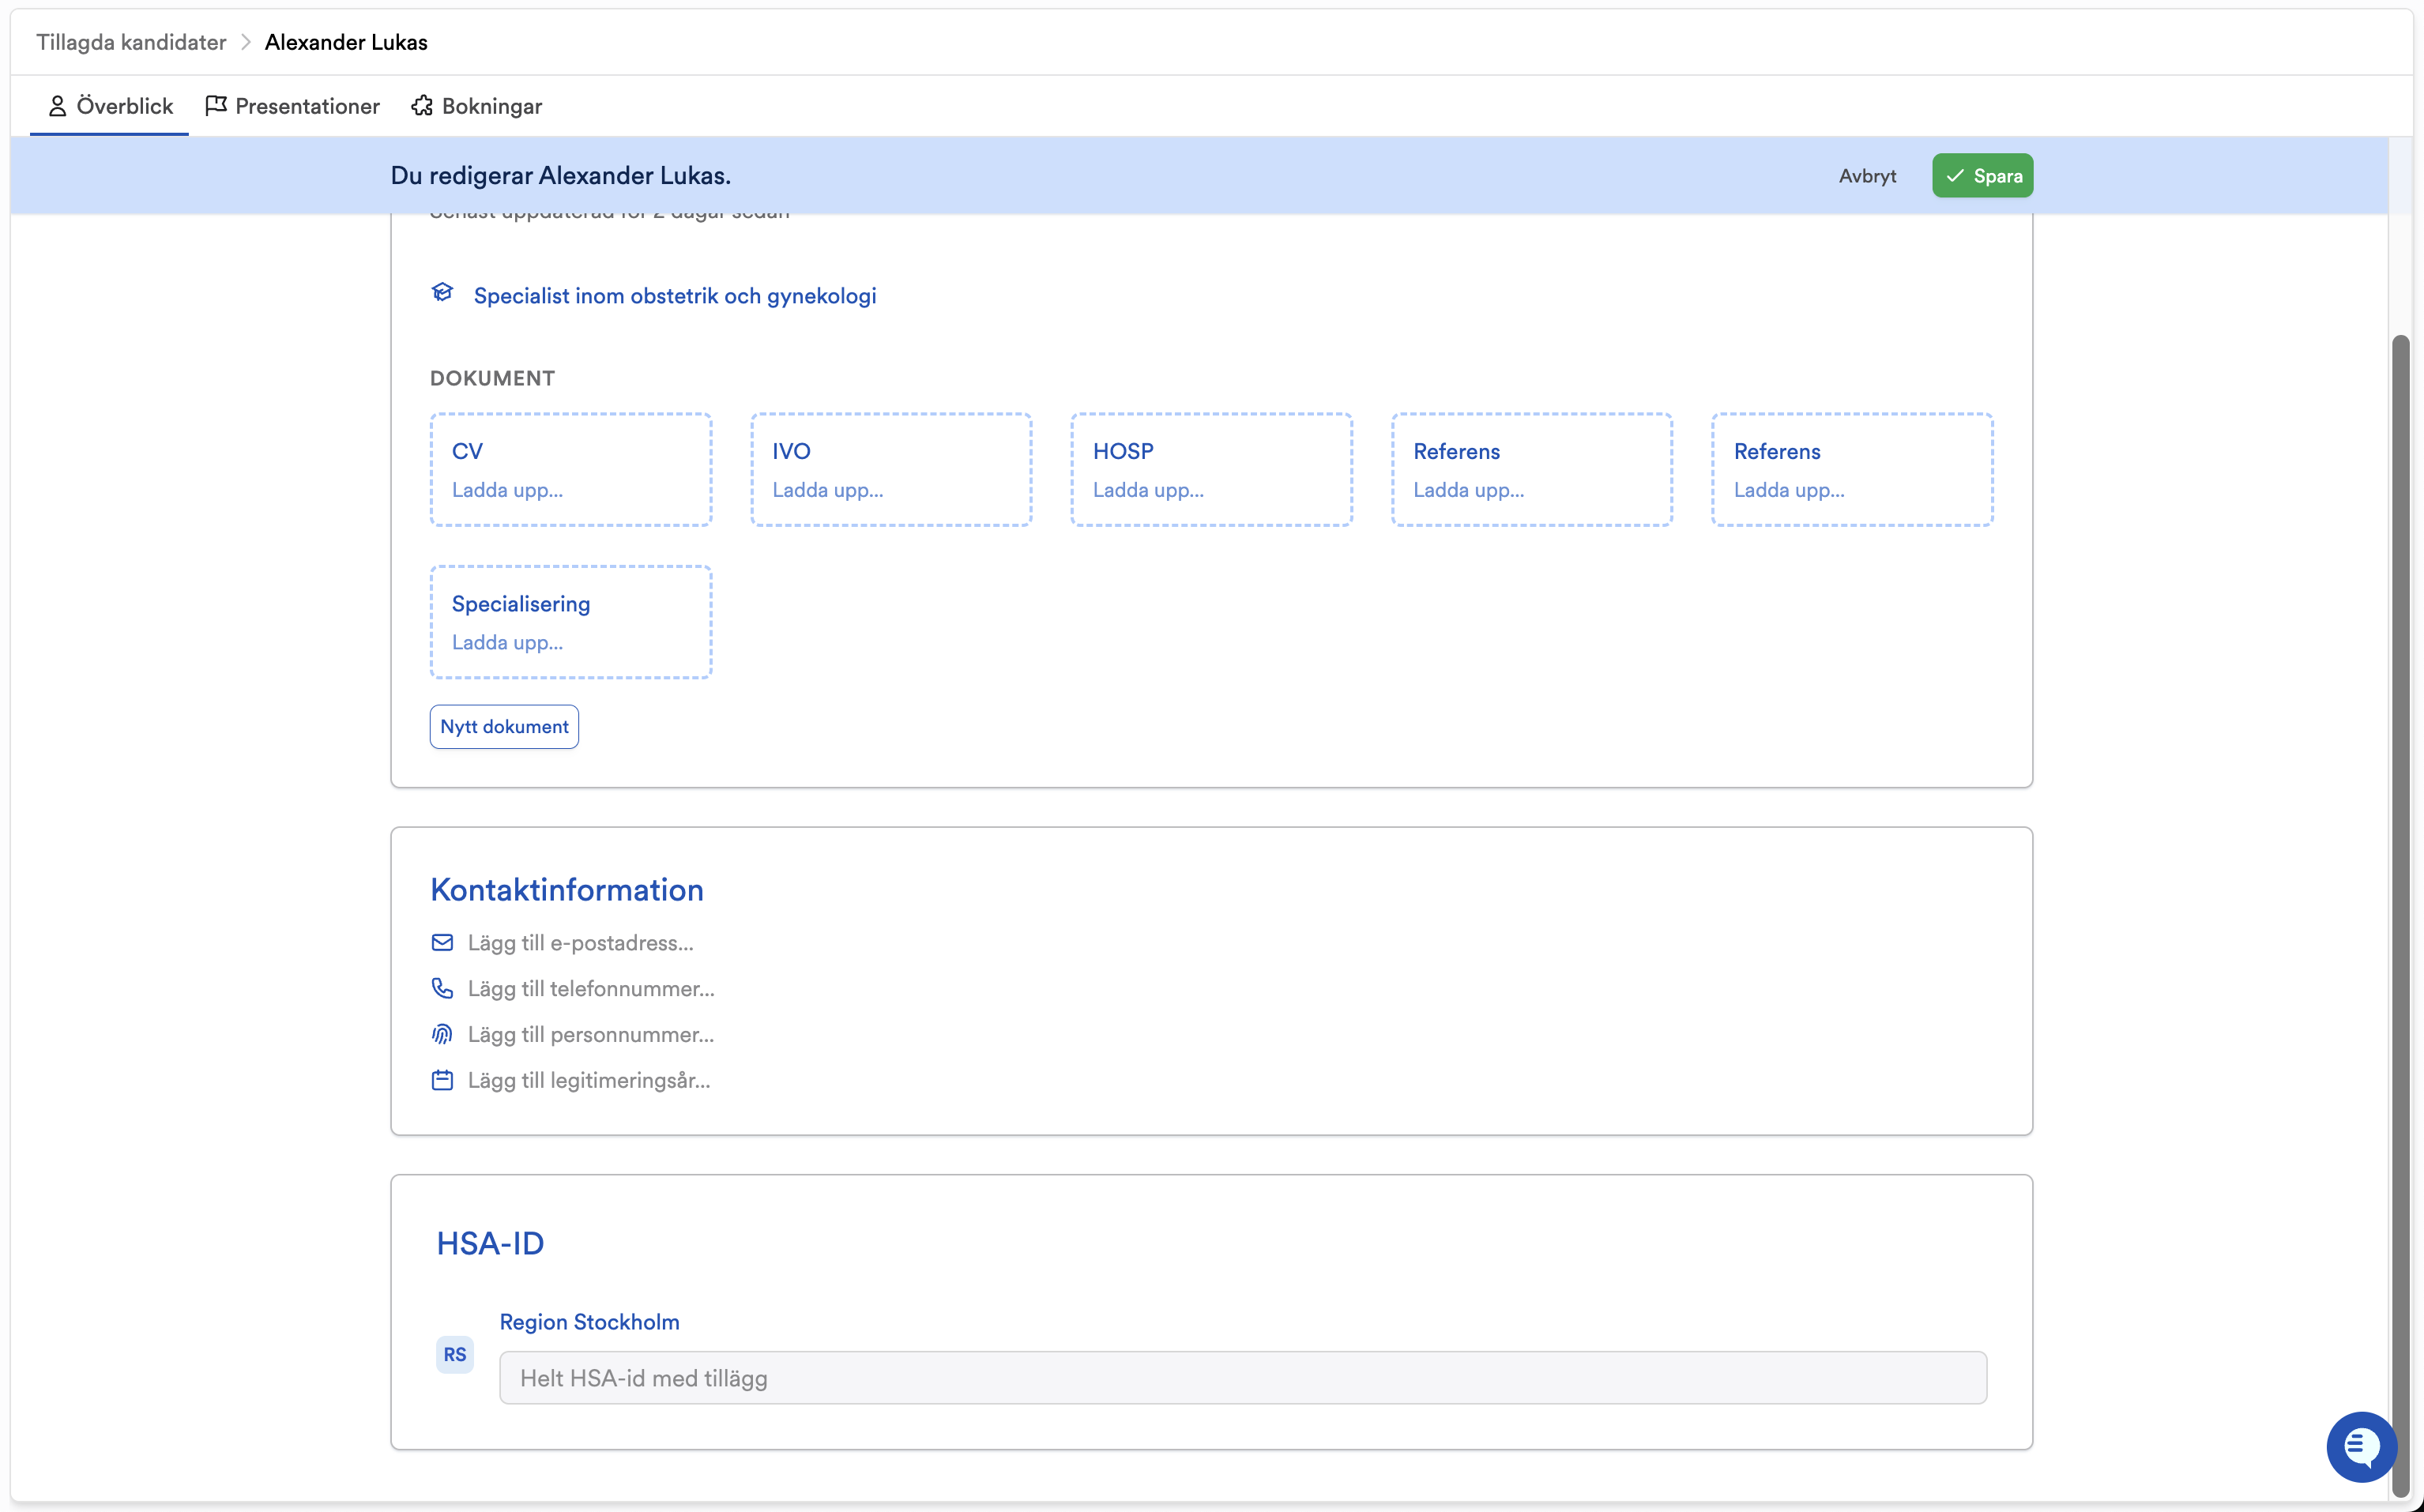Click the 'Du redigerar Alexander Lukas.' banner text
Viewport: 2424px width, 1512px height.
tap(561, 176)
